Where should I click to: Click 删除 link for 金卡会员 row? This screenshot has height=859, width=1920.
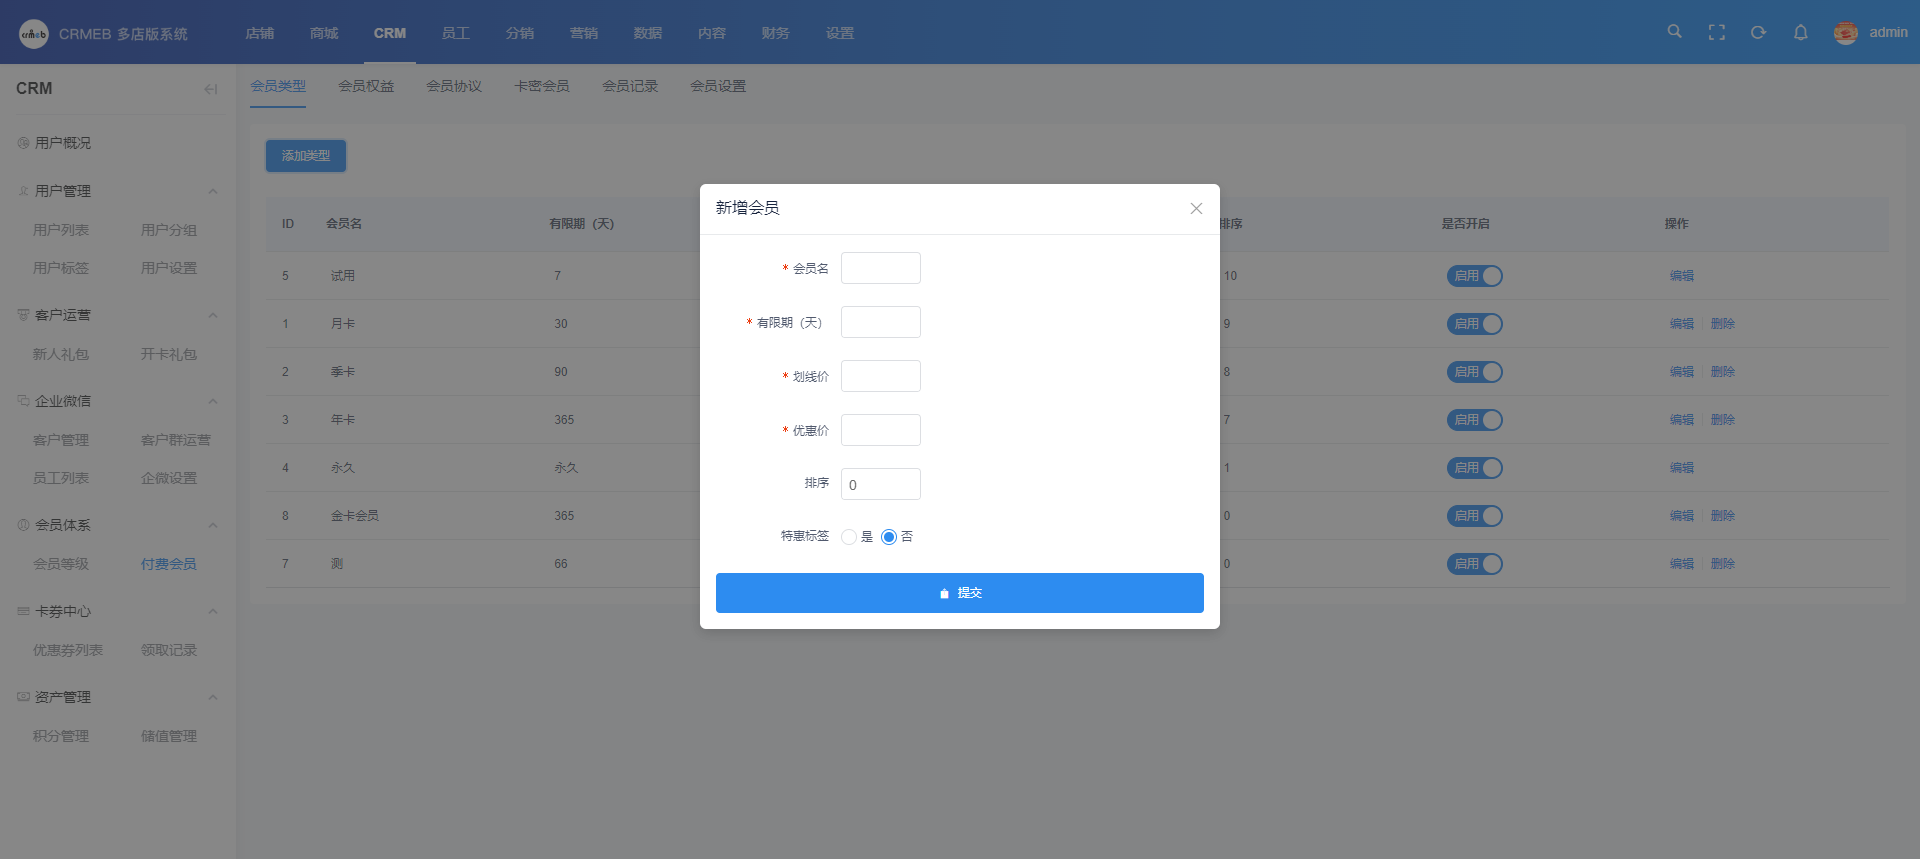(x=1722, y=516)
